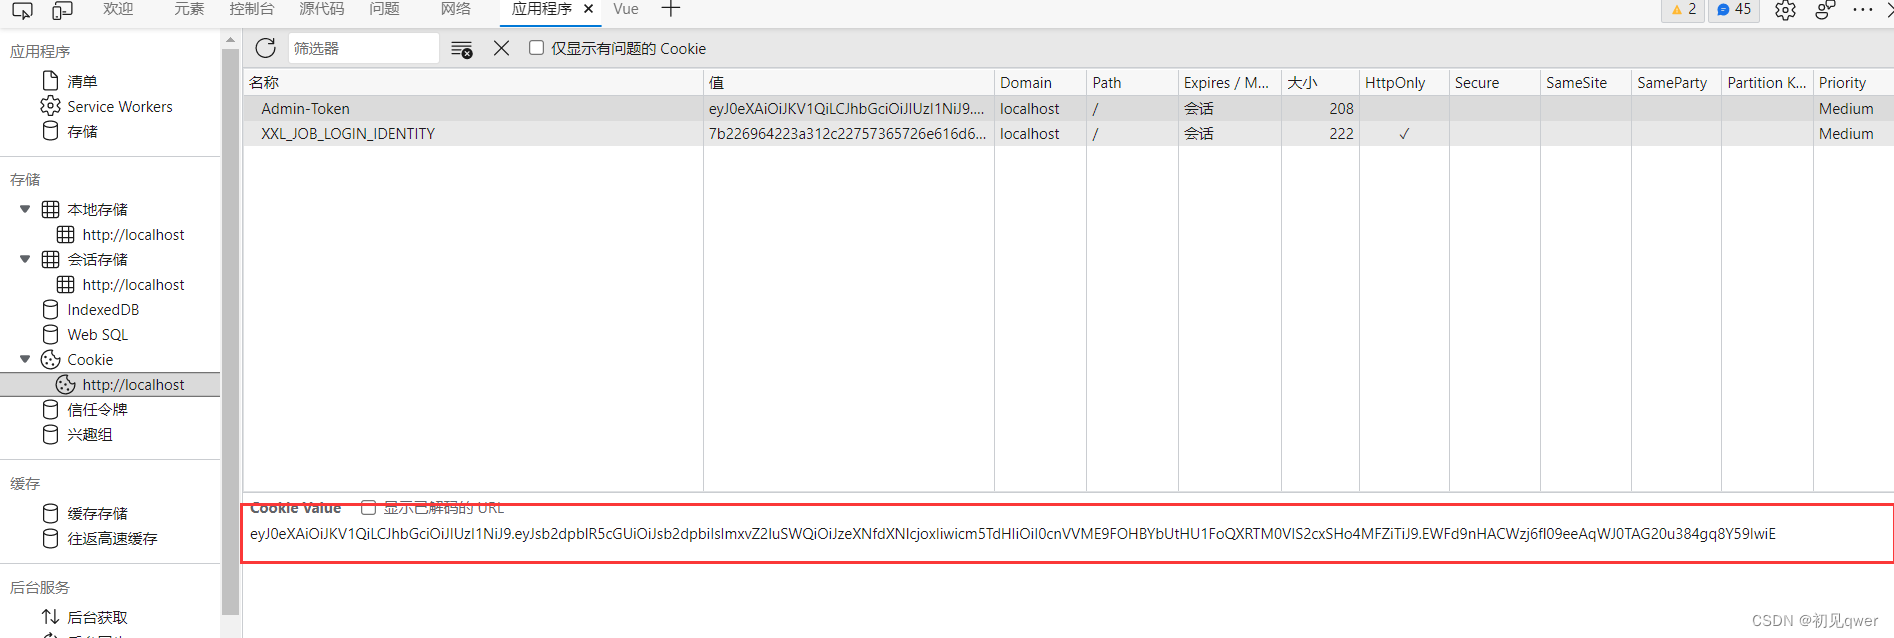Collapse the Cookie tree node
Image resolution: width=1894 pixels, height=638 pixels.
pyautogui.click(x=25, y=359)
